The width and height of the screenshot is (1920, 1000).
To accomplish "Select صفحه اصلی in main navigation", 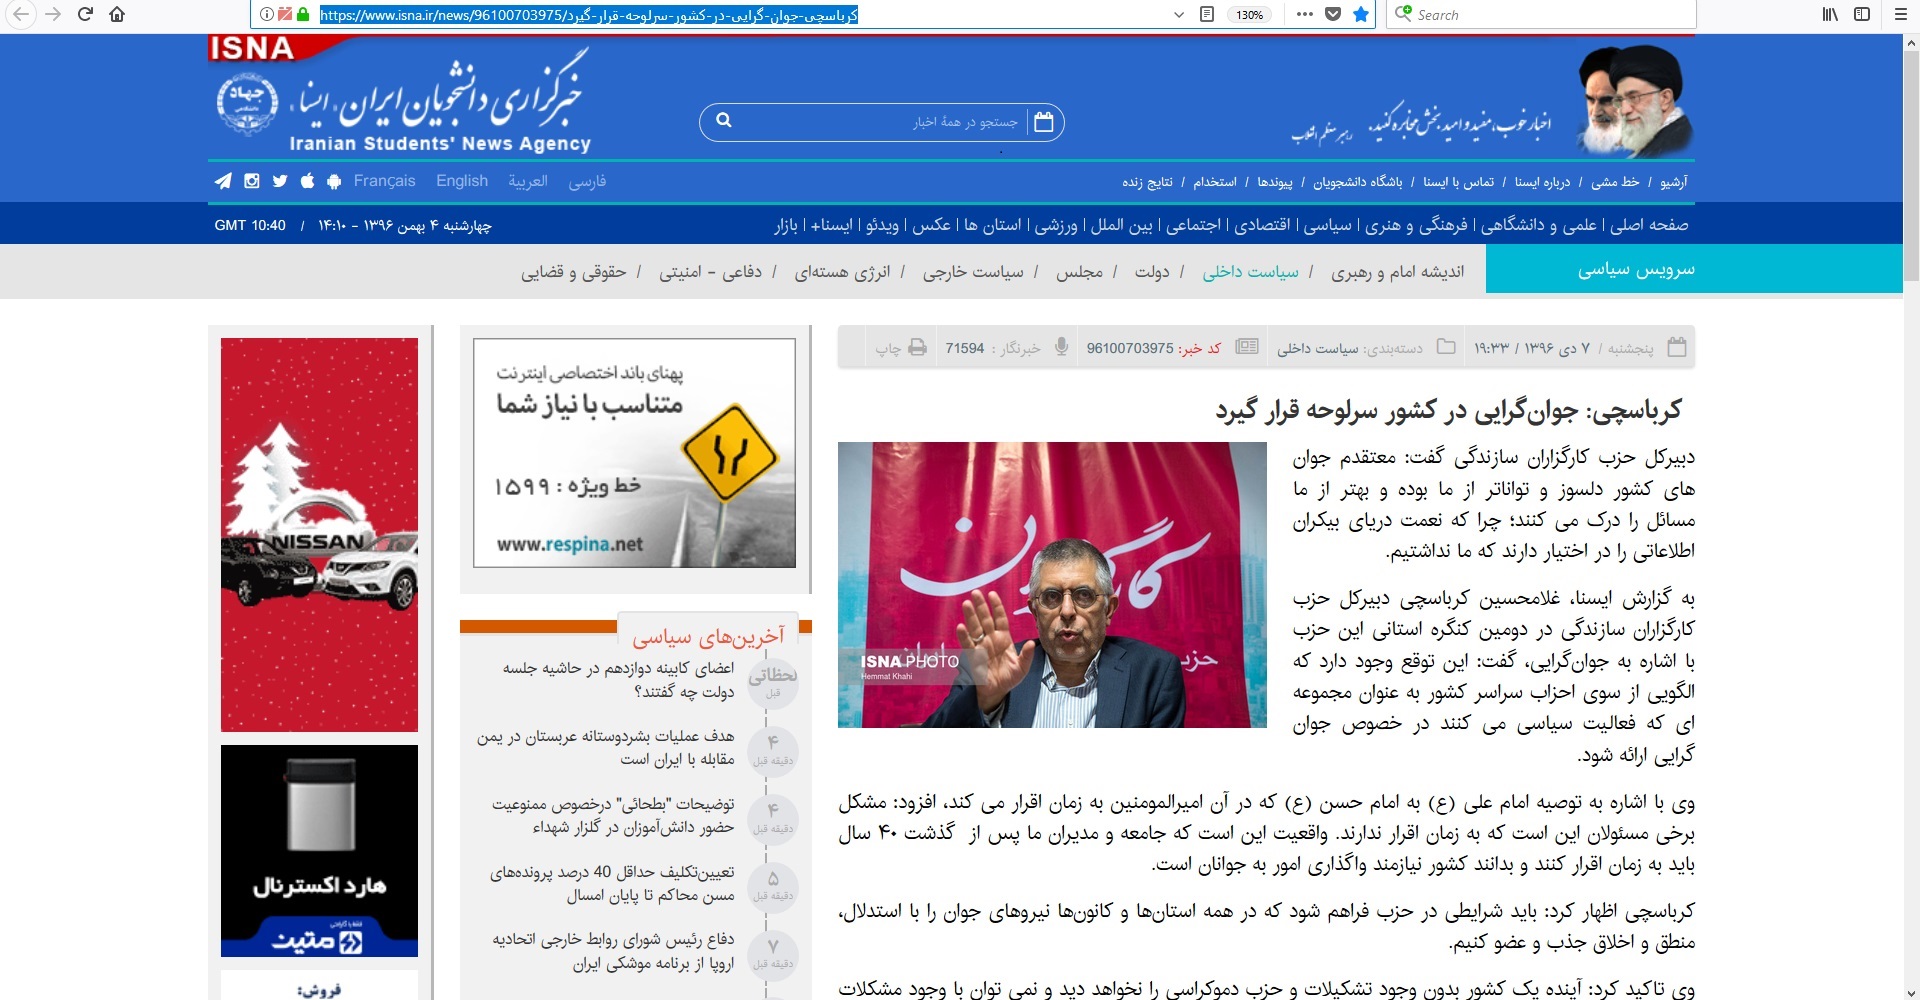I will pyautogui.click(x=1649, y=225).
